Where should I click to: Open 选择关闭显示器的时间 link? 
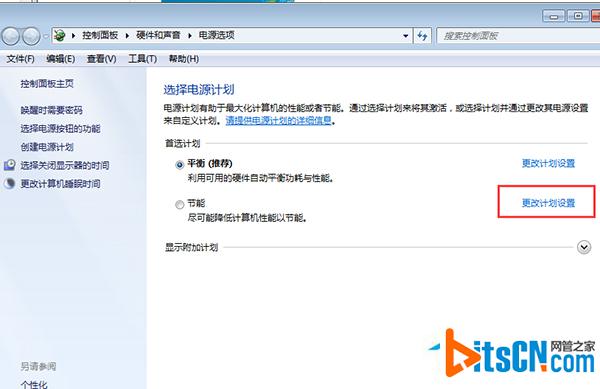65,165
